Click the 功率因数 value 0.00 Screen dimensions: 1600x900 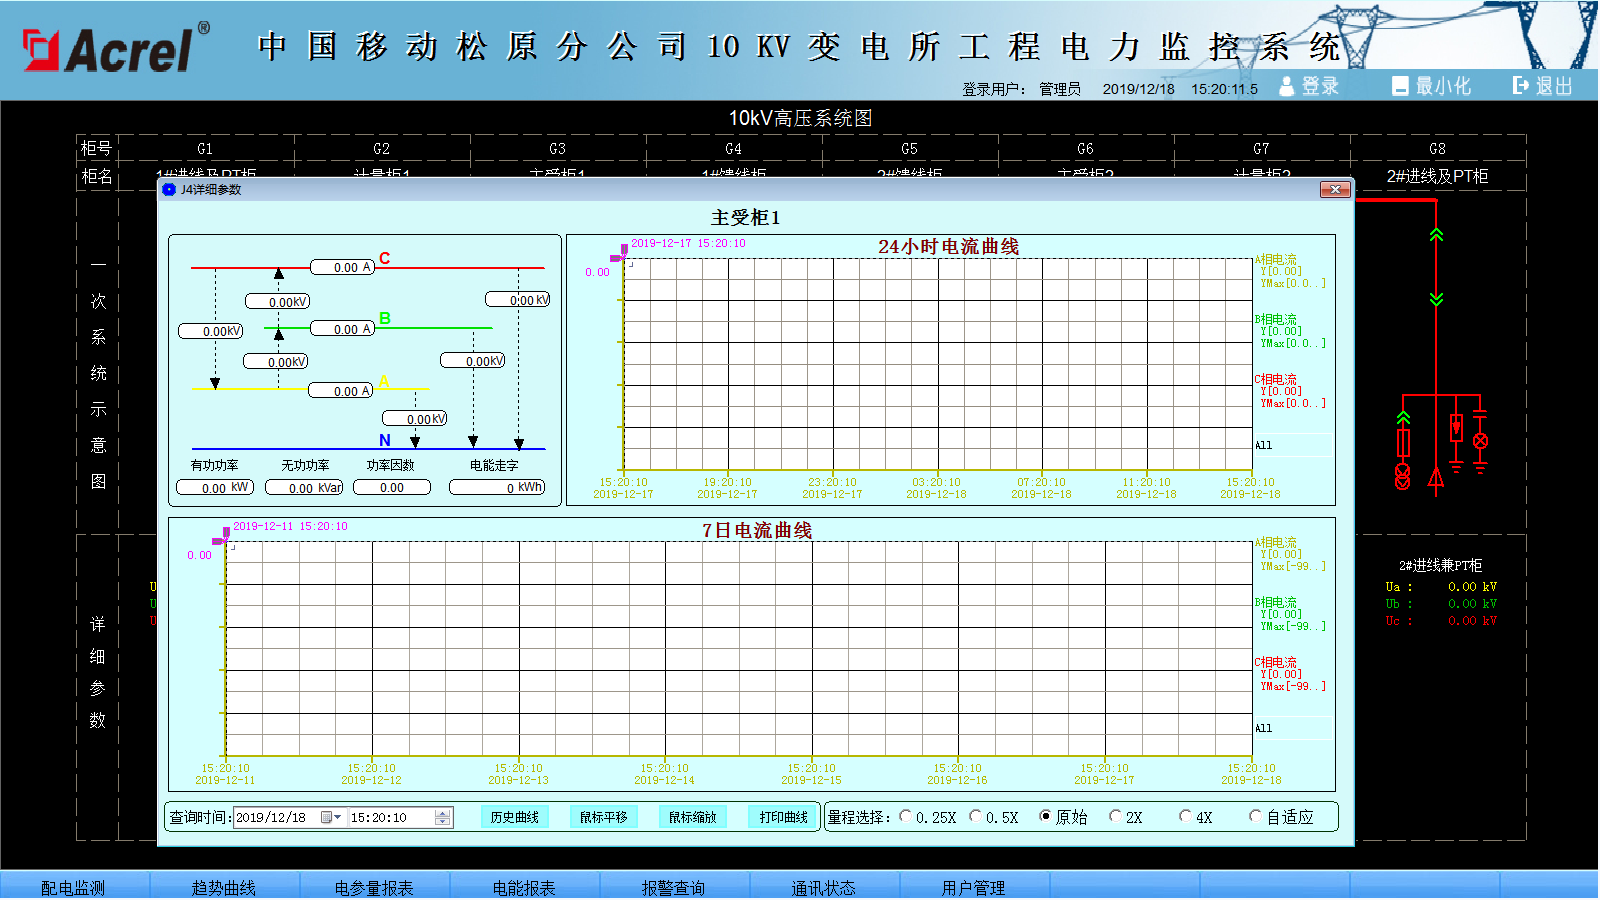[x=392, y=487]
